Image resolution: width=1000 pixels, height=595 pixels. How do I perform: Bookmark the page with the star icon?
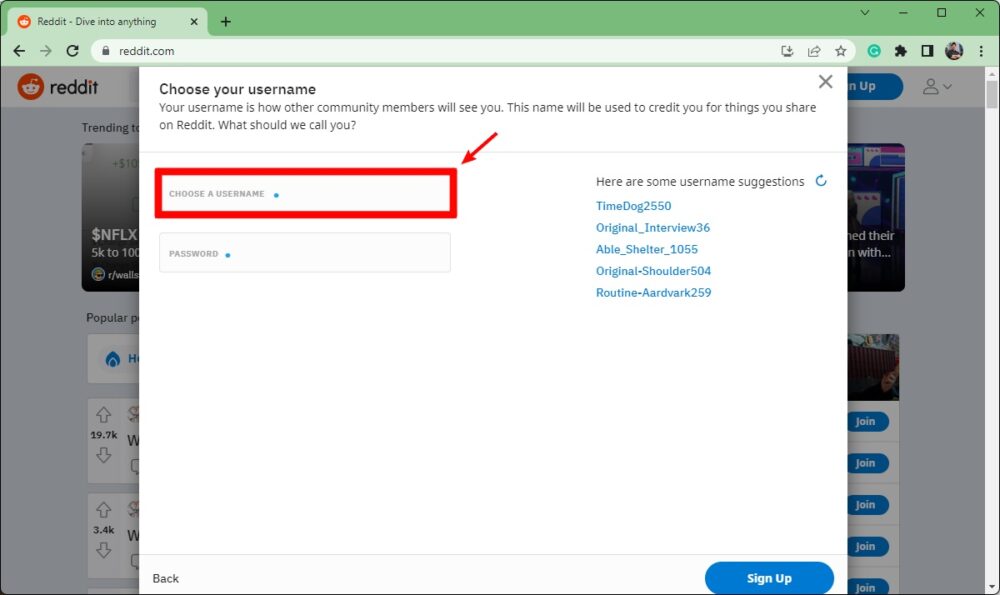click(x=840, y=50)
